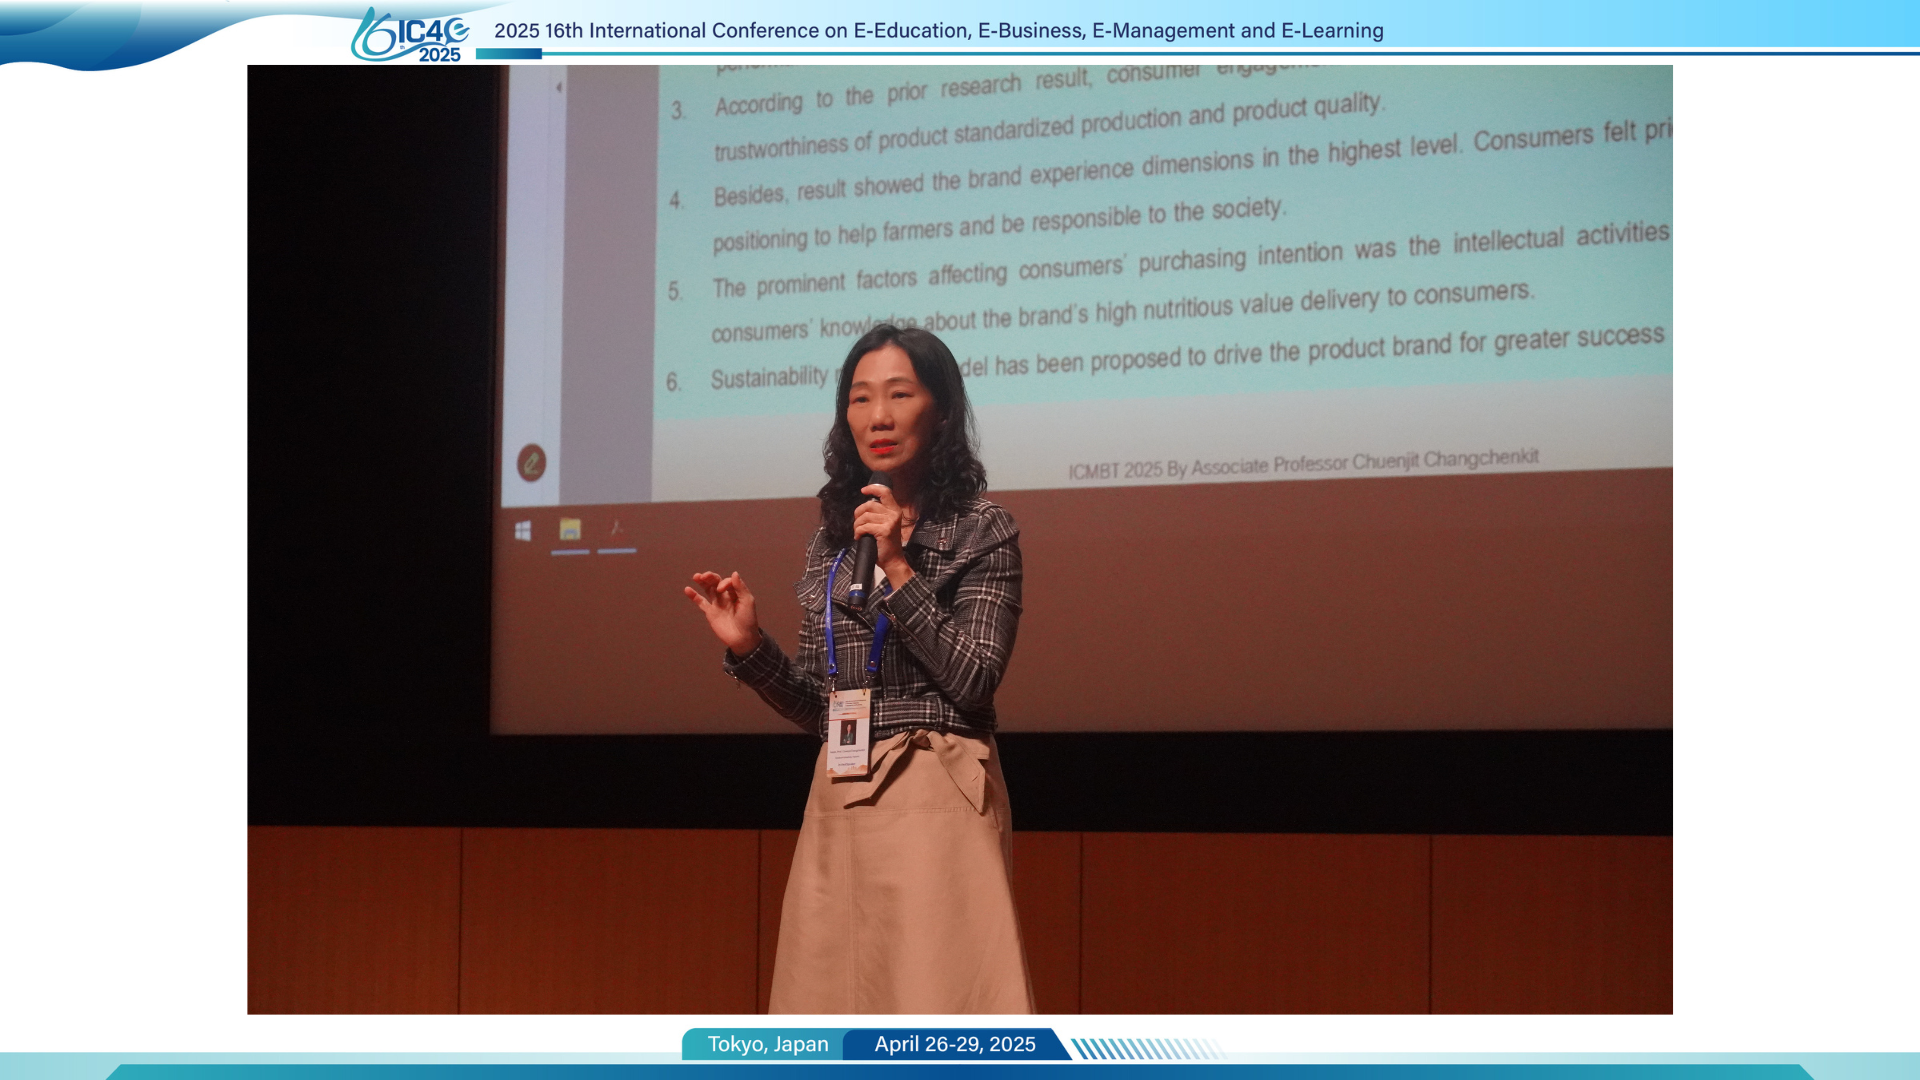Select the Tokyo, Japan location tab

click(767, 1044)
